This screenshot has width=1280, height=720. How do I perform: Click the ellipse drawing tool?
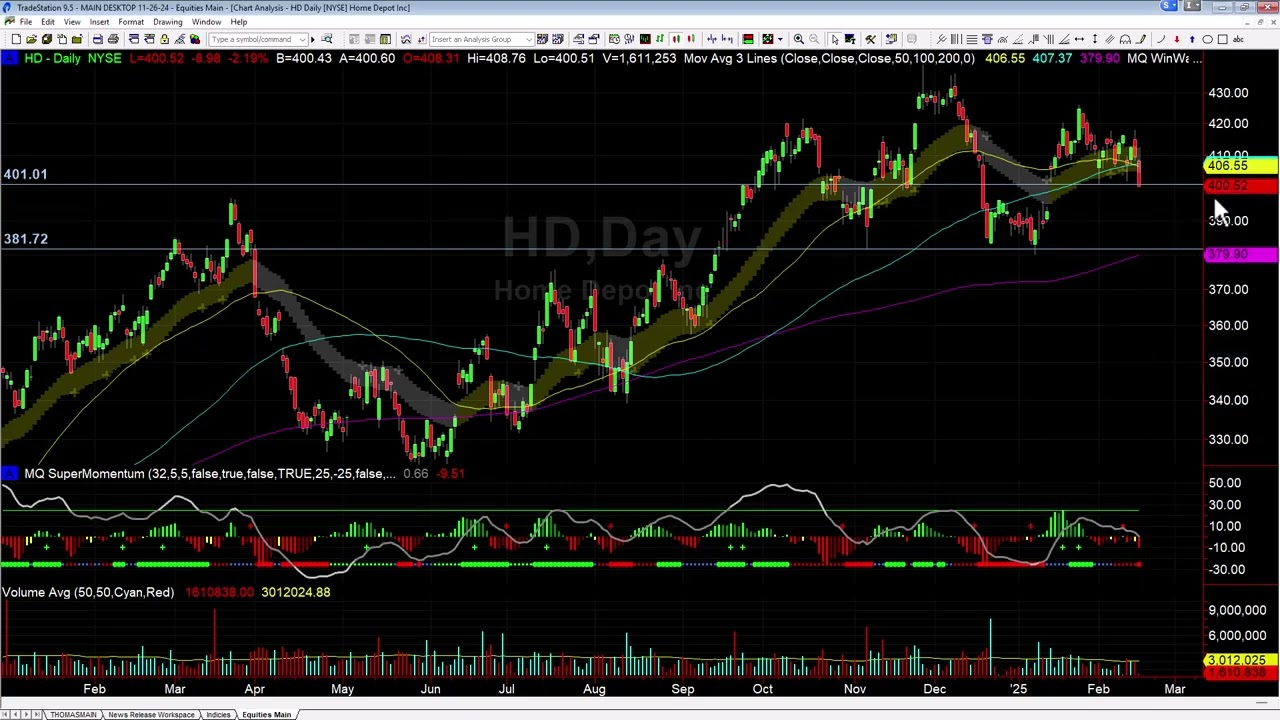click(x=1208, y=39)
